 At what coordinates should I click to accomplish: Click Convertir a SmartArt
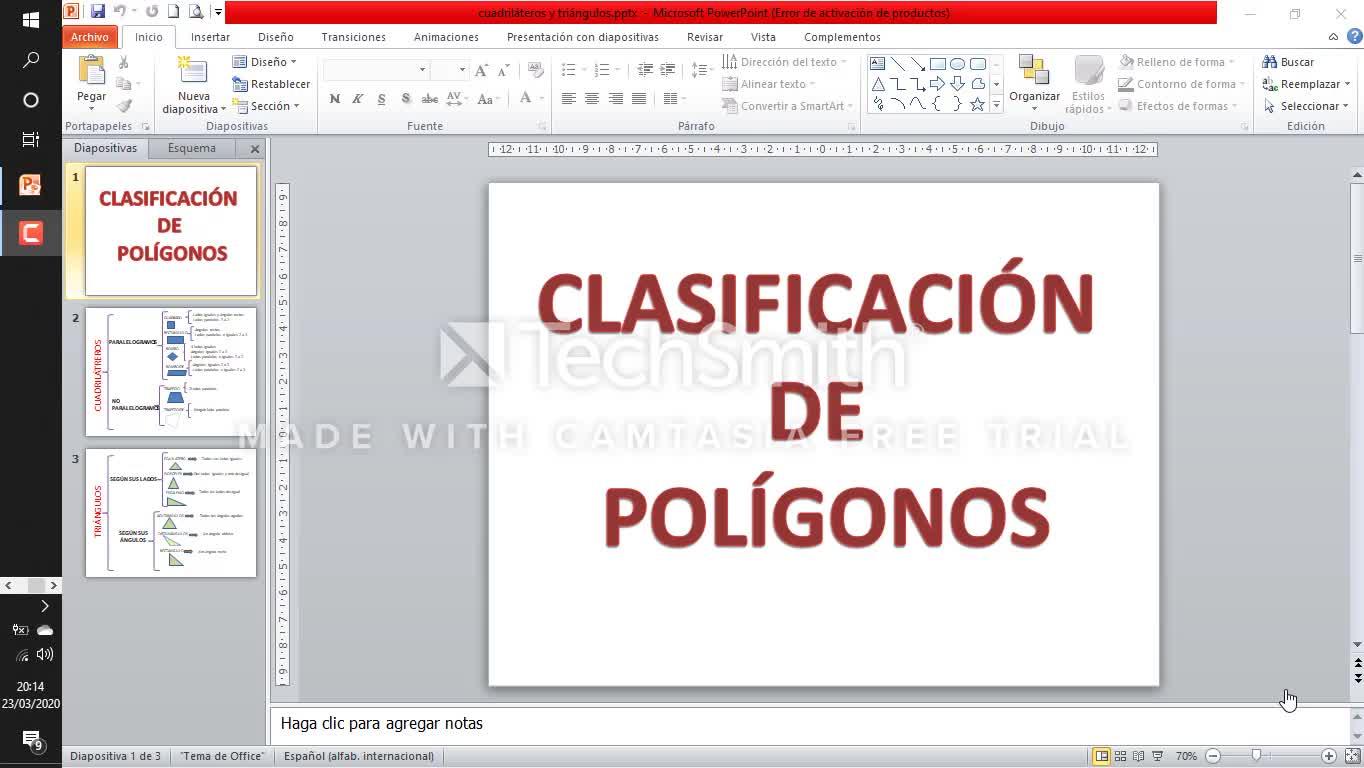point(787,106)
